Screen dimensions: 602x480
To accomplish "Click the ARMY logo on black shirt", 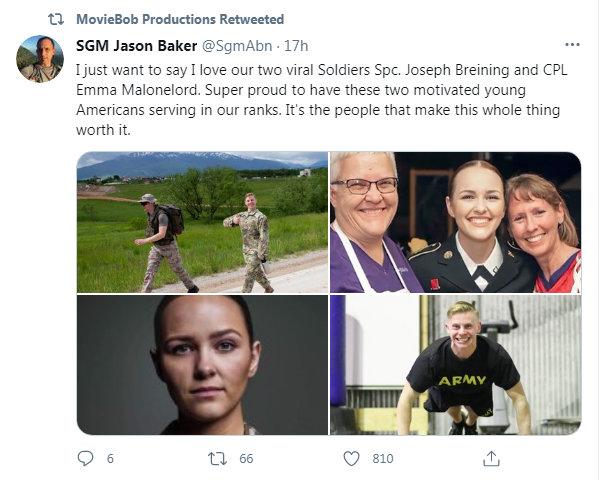I will (x=462, y=381).
